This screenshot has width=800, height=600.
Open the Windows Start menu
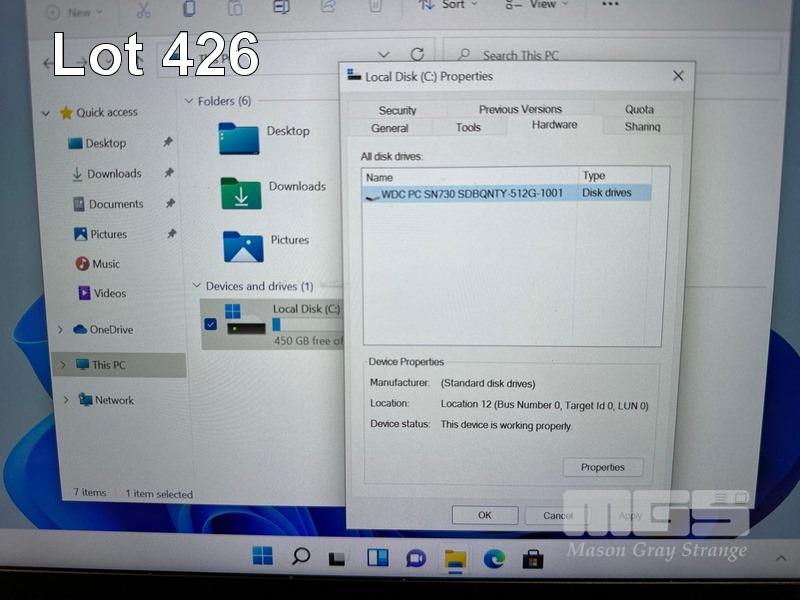(263, 557)
